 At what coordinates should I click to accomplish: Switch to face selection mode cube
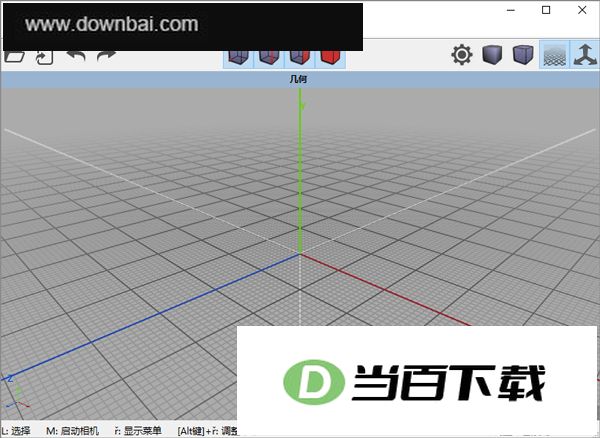click(x=300, y=58)
